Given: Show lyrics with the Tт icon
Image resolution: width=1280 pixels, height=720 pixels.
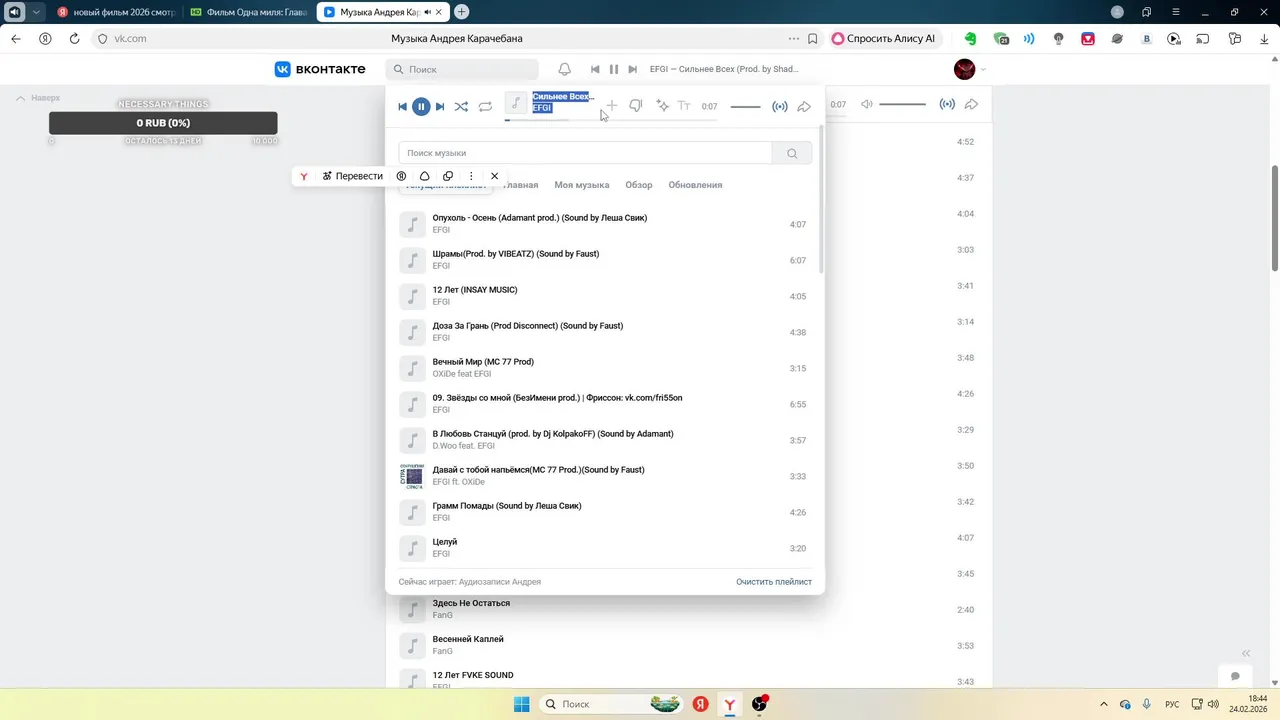Looking at the screenshot, I should [x=684, y=106].
